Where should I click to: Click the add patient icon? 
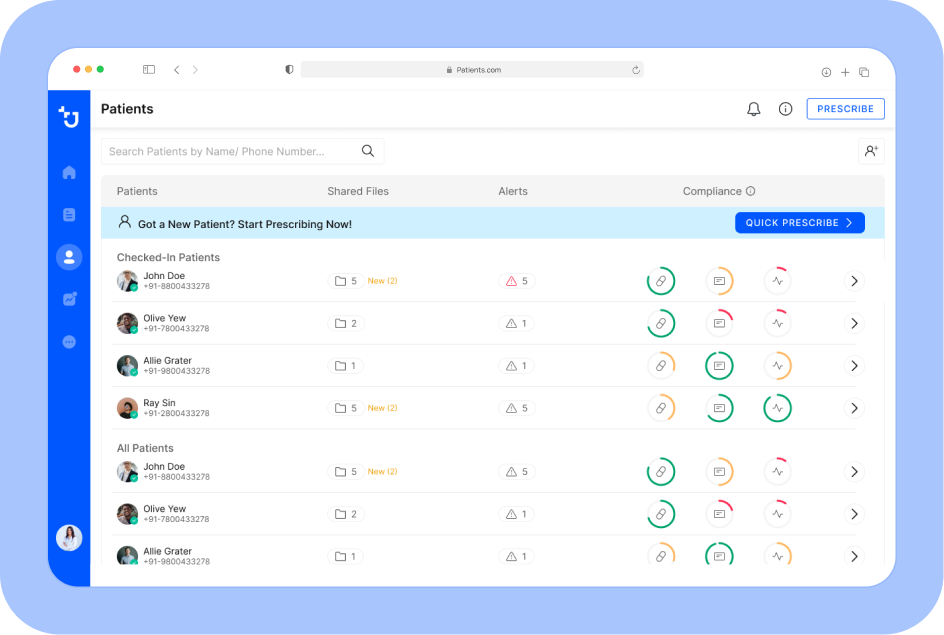(871, 151)
